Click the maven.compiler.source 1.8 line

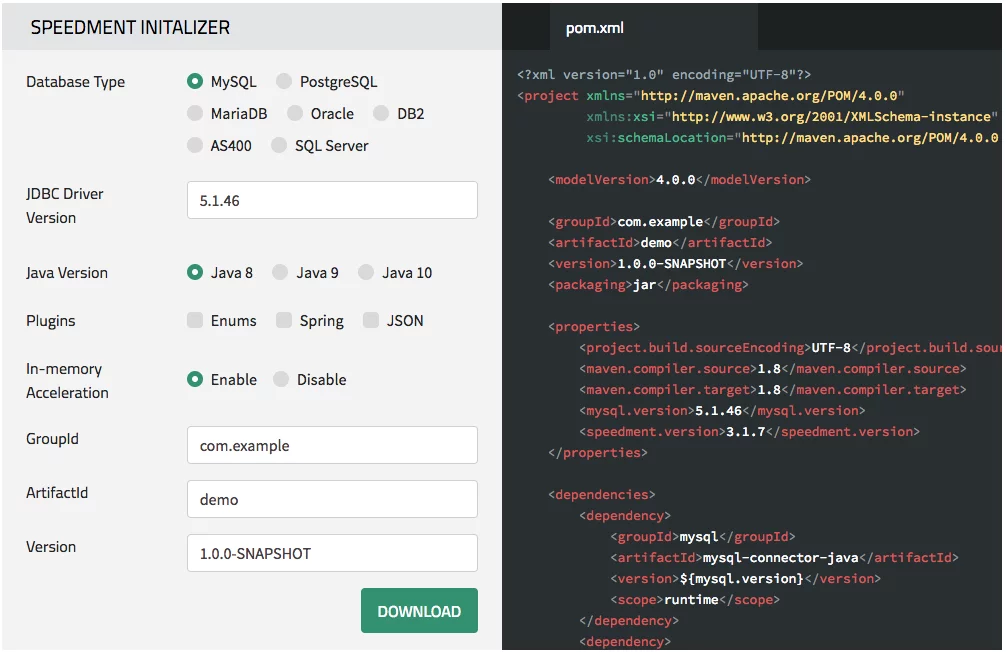[x=772, y=369]
